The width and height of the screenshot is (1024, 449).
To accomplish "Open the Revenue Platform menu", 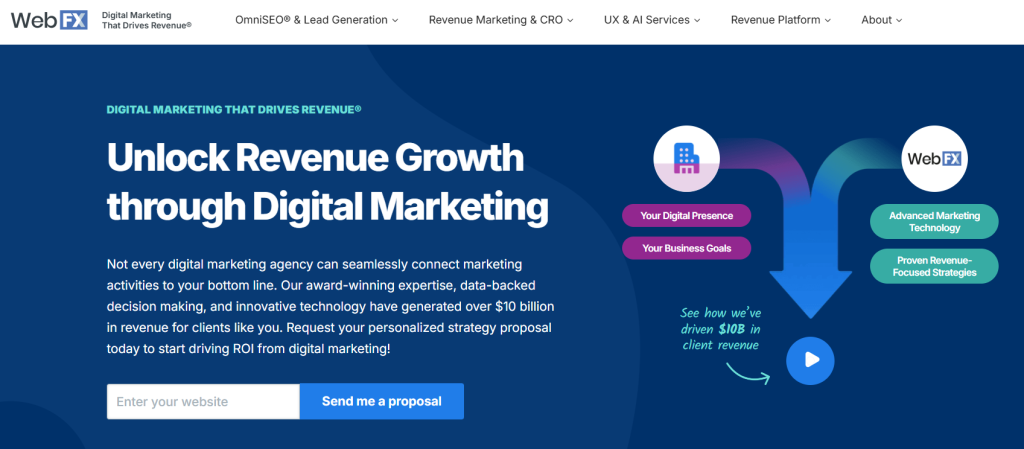I will click(x=781, y=20).
